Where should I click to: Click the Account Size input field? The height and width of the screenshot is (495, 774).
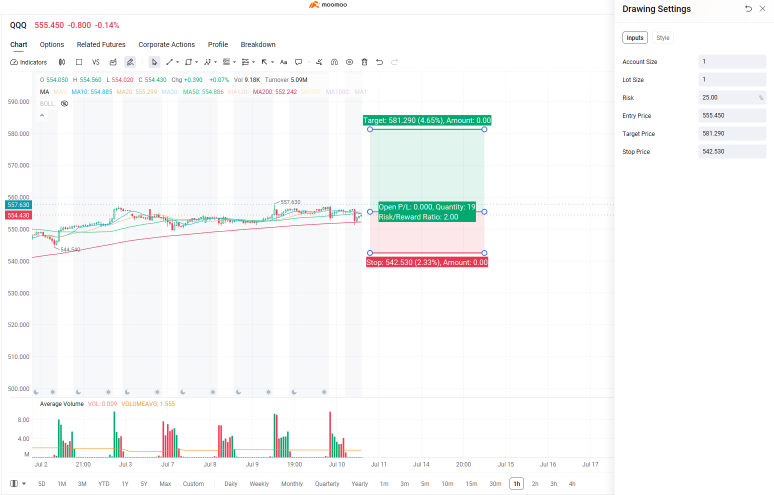point(733,62)
